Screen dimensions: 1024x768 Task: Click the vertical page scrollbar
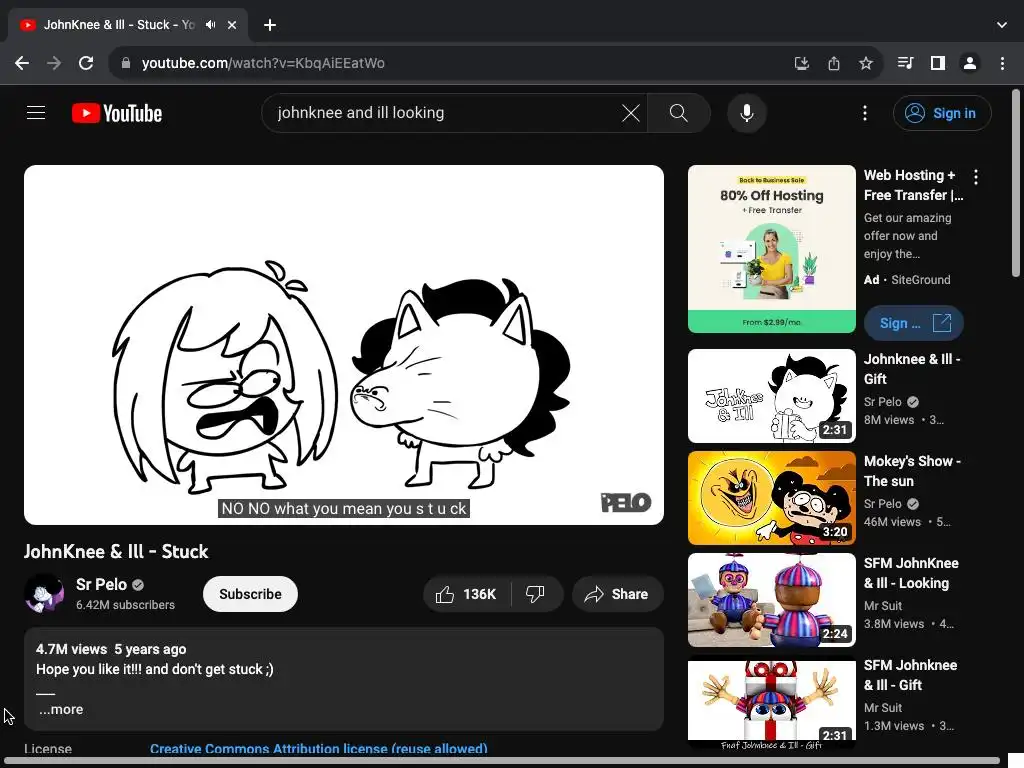point(1016,183)
